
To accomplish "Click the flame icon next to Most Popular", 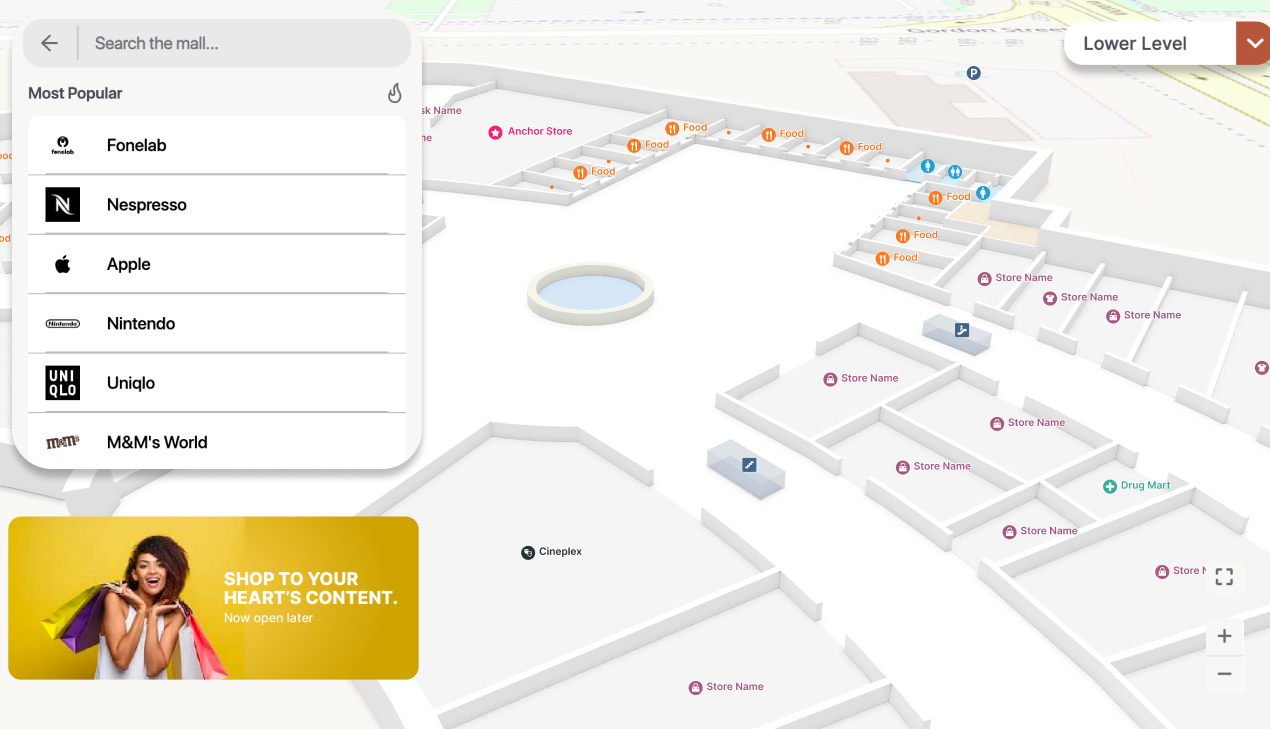I will (395, 93).
